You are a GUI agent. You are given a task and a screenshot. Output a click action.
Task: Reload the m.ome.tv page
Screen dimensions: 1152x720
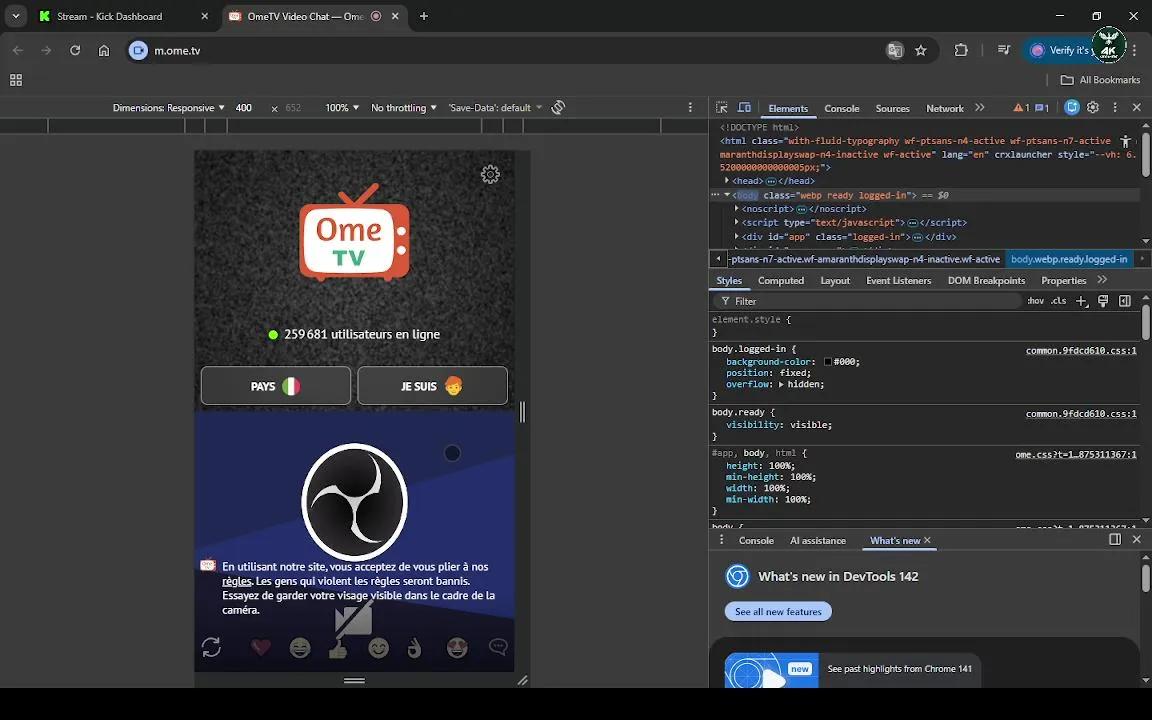coord(75,51)
